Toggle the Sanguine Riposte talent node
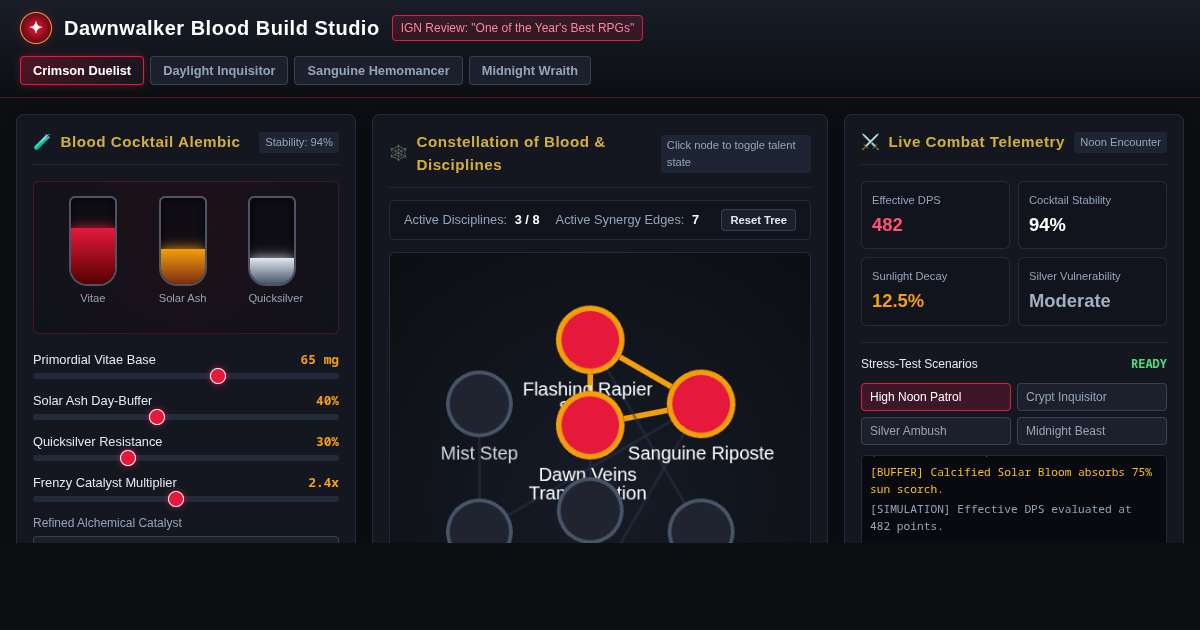This screenshot has width=1200, height=630. pos(701,404)
